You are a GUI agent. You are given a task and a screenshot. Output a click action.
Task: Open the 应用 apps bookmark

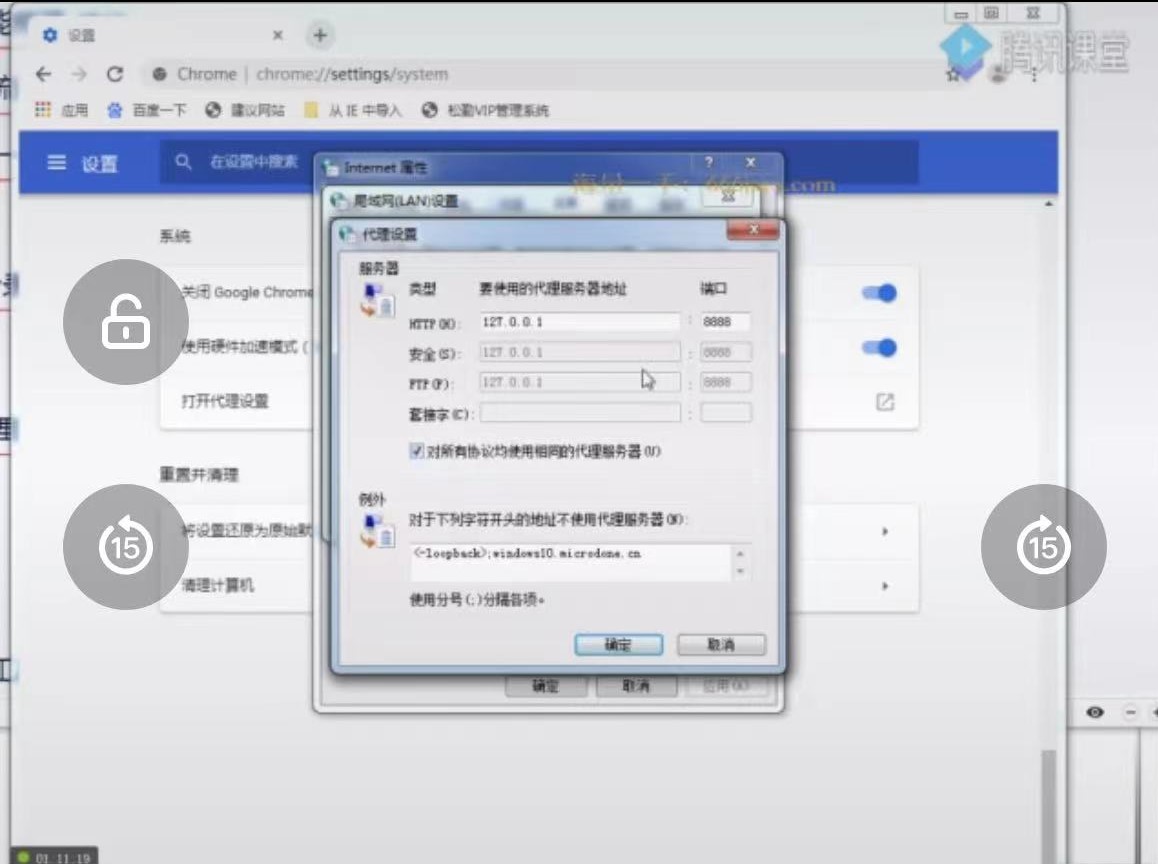click(61, 111)
